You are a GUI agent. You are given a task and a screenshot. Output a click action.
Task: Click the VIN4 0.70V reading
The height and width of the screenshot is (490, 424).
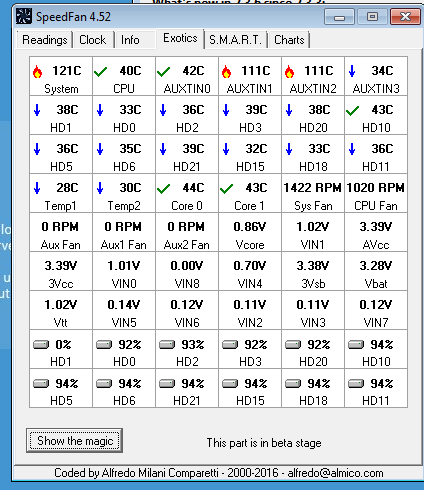tap(250, 271)
